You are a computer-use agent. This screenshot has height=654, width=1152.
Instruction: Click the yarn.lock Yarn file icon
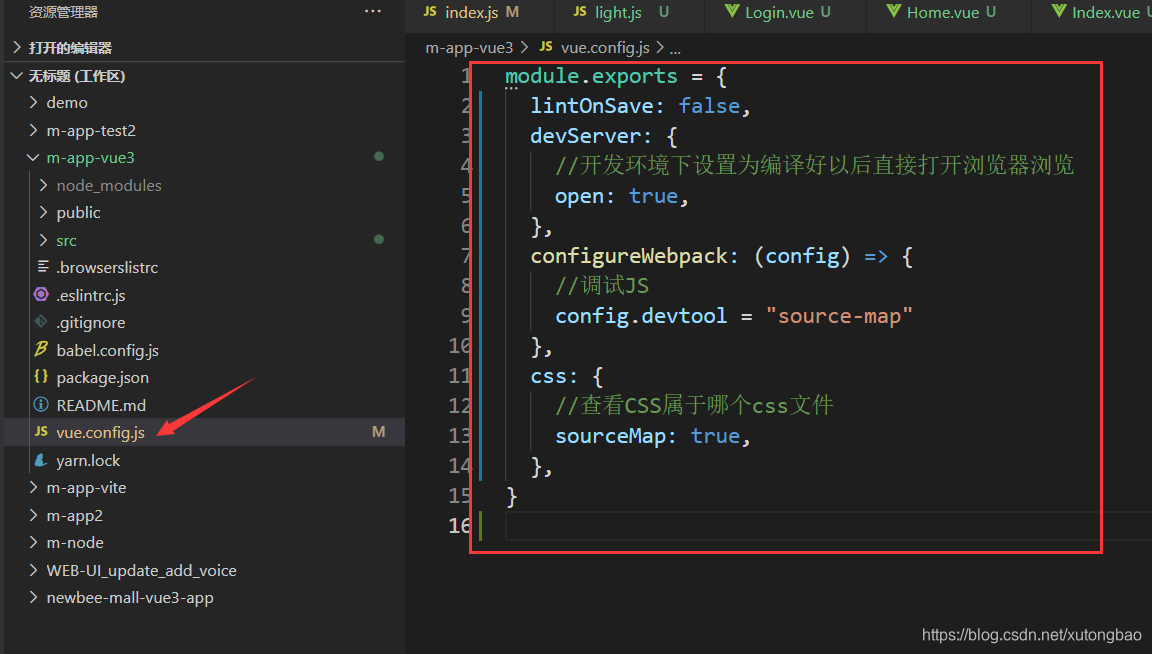[41, 460]
